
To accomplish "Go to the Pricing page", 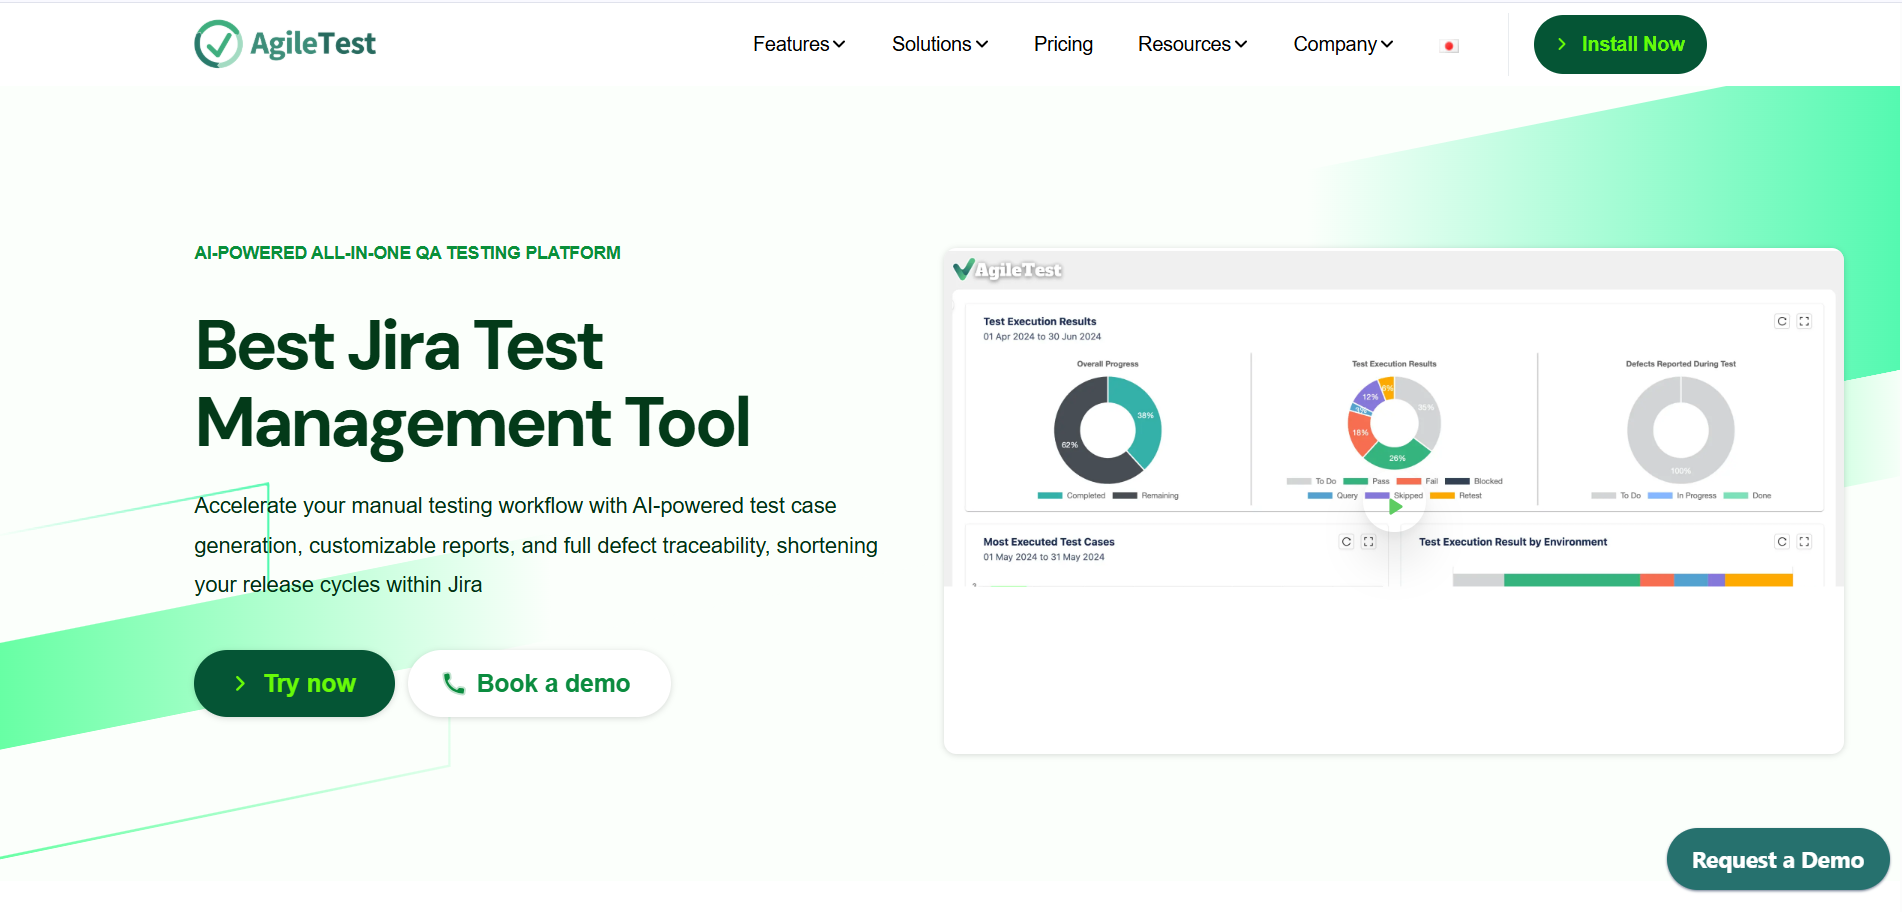I will click(x=1063, y=44).
